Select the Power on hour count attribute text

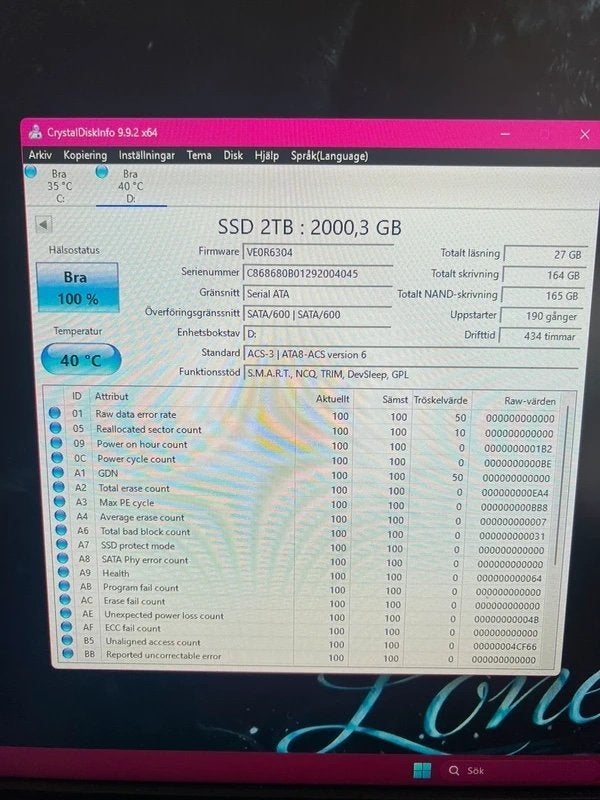pyautogui.click(x=142, y=444)
